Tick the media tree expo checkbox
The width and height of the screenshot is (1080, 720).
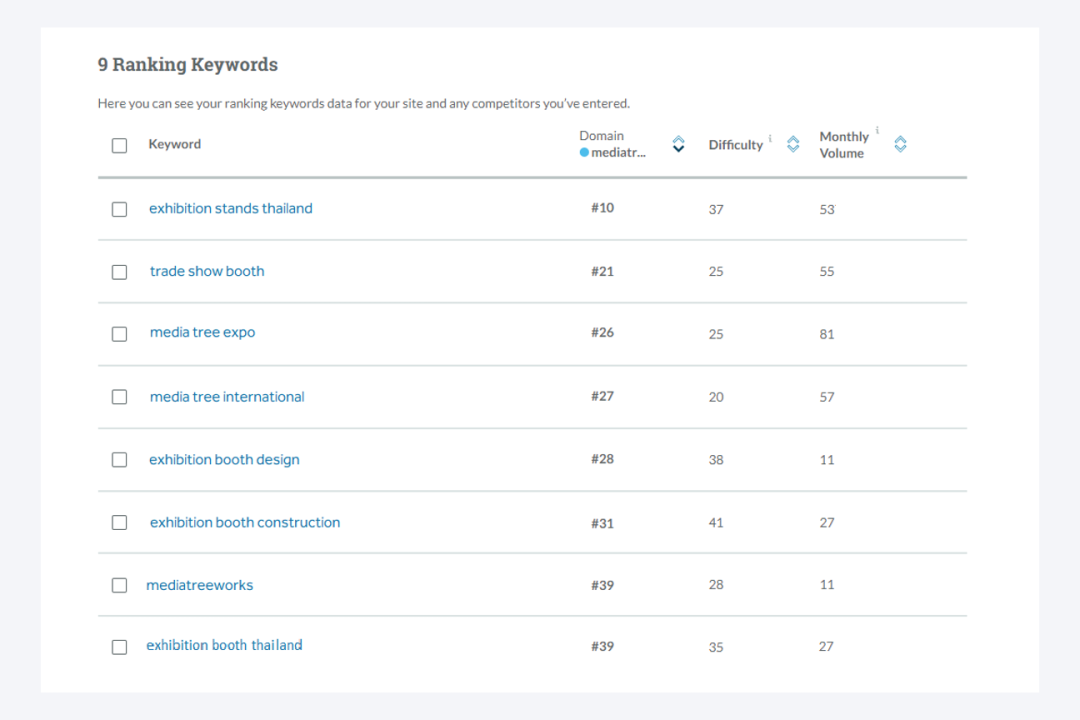[x=119, y=334]
